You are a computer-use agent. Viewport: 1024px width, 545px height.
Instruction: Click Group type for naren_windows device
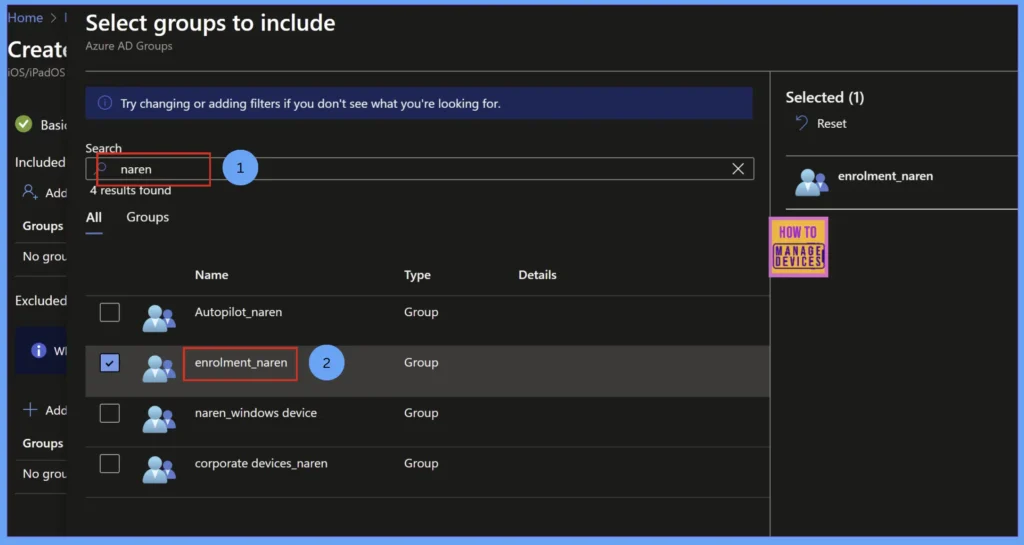[x=421, y=413]
